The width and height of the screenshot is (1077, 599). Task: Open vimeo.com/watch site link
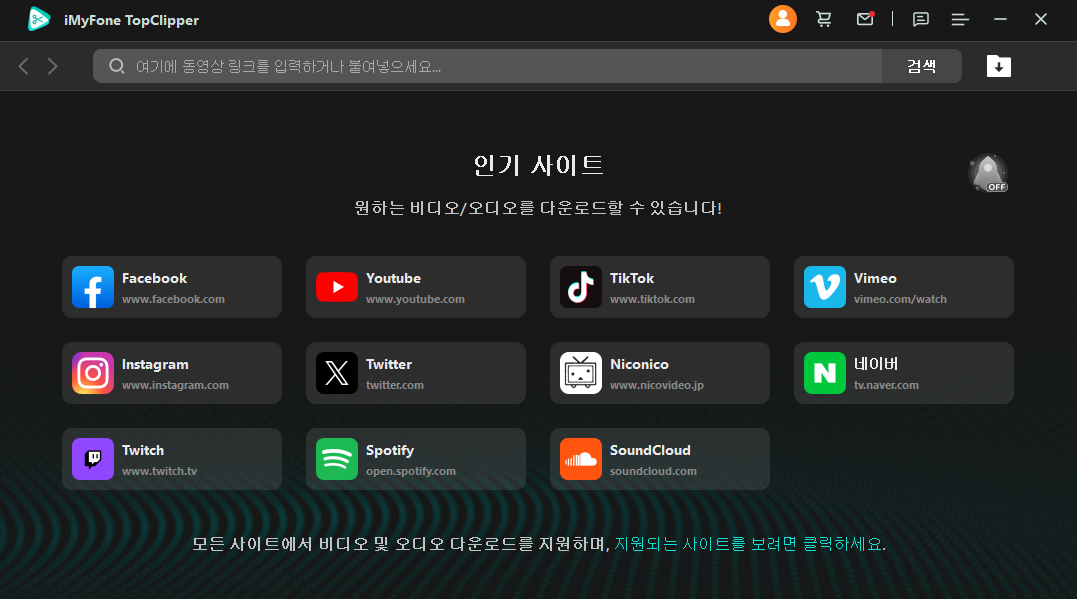click(x=900, y=300)
